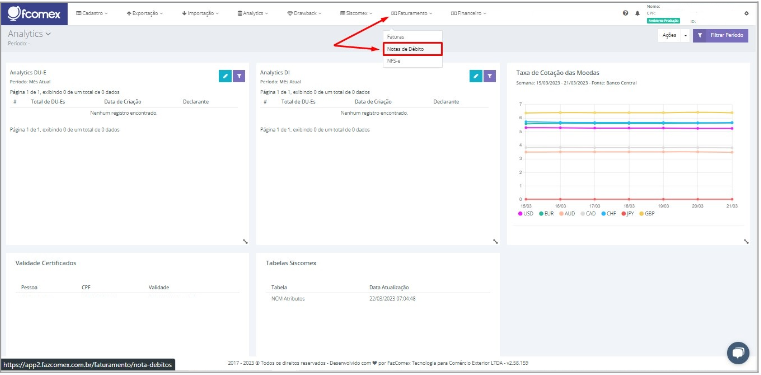The image size is (761, 375).
Task: Open the Drawback menu
Action: (x=304, y=14)
